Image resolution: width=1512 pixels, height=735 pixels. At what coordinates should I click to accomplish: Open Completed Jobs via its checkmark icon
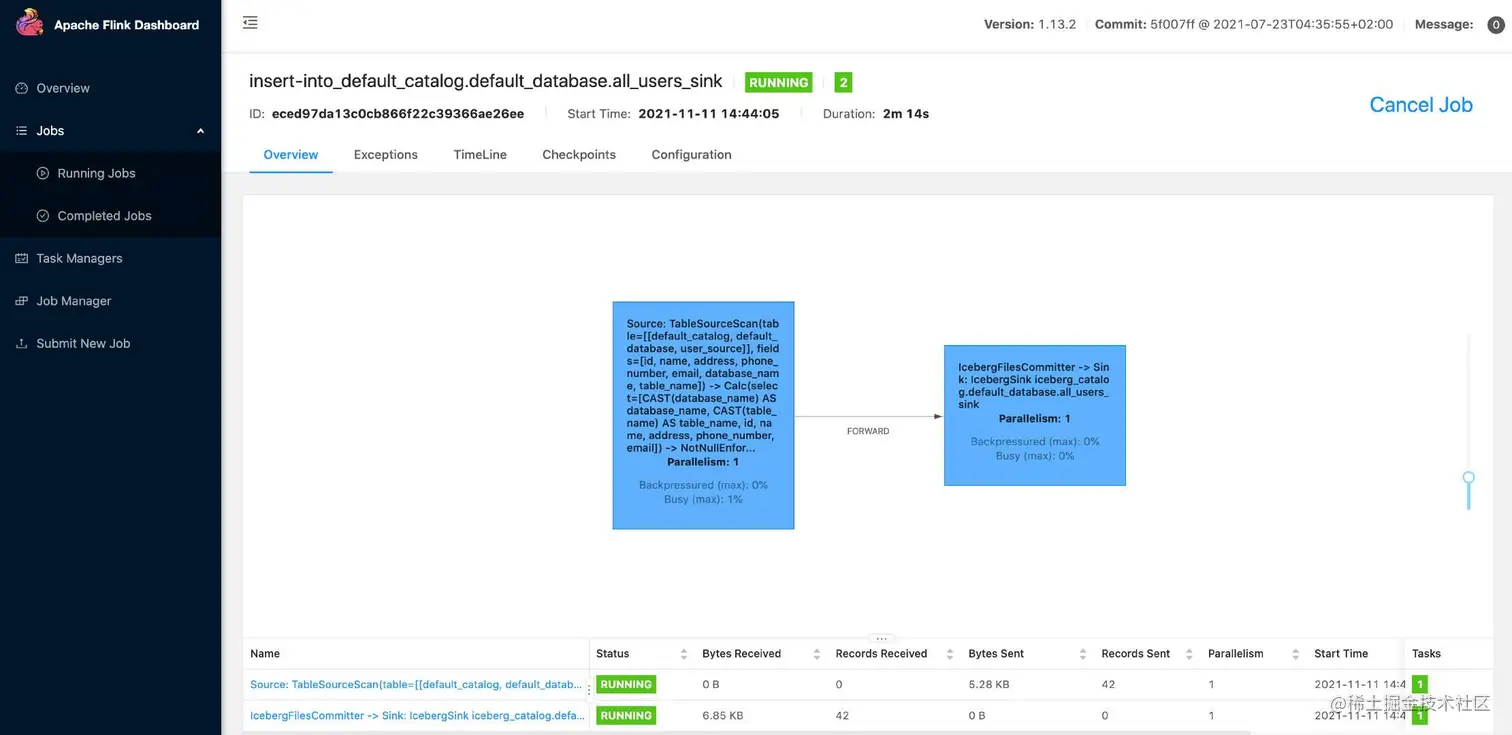tap(42, 215)
